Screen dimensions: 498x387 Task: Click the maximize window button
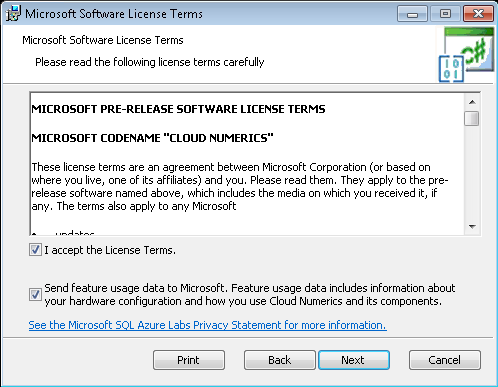point(445,14)
